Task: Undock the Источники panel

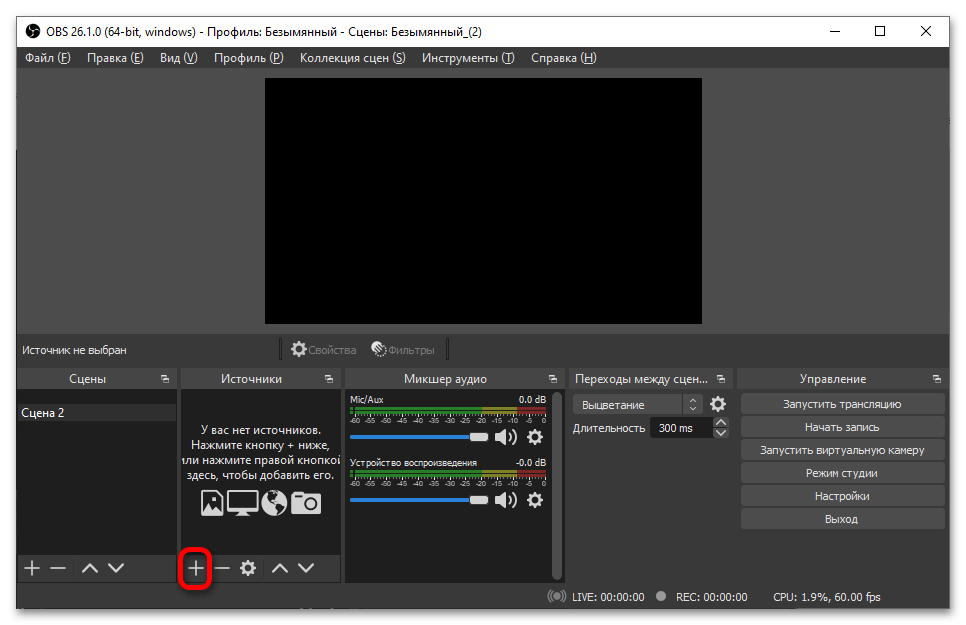Action: 329,379
